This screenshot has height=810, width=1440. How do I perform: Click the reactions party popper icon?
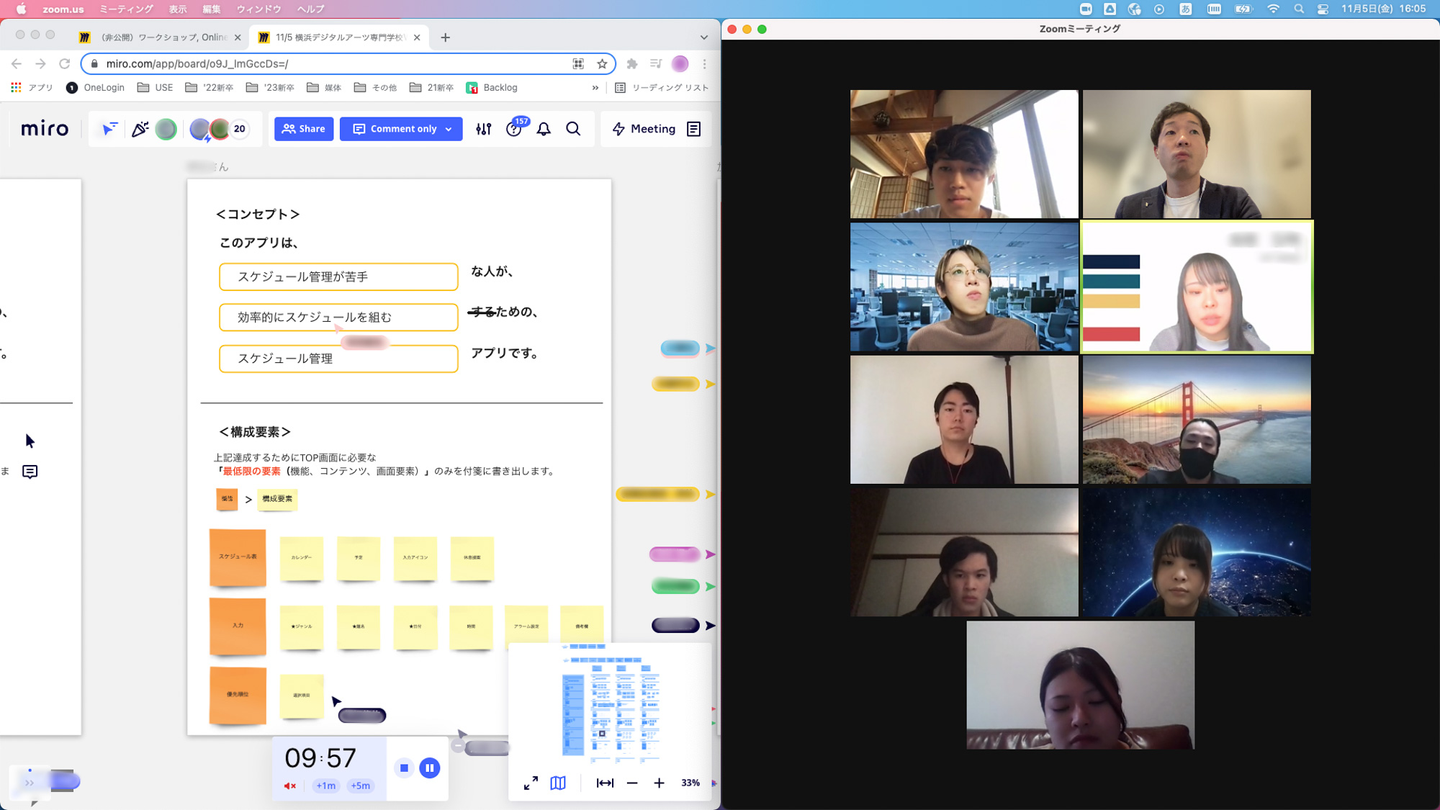pos(140,129)
